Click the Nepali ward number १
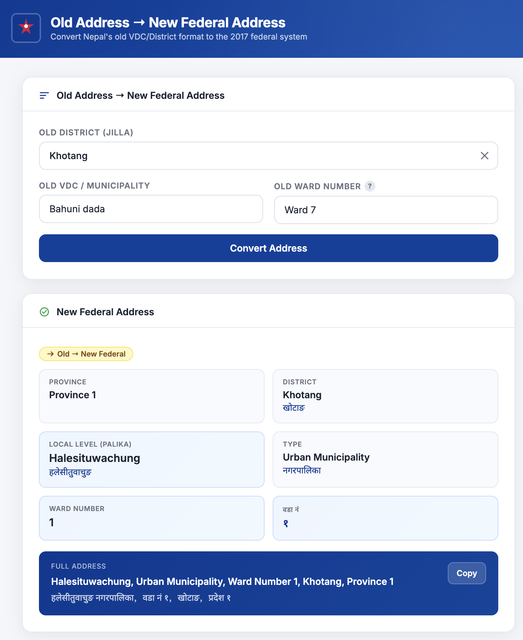523x640 pixels. 285,523
